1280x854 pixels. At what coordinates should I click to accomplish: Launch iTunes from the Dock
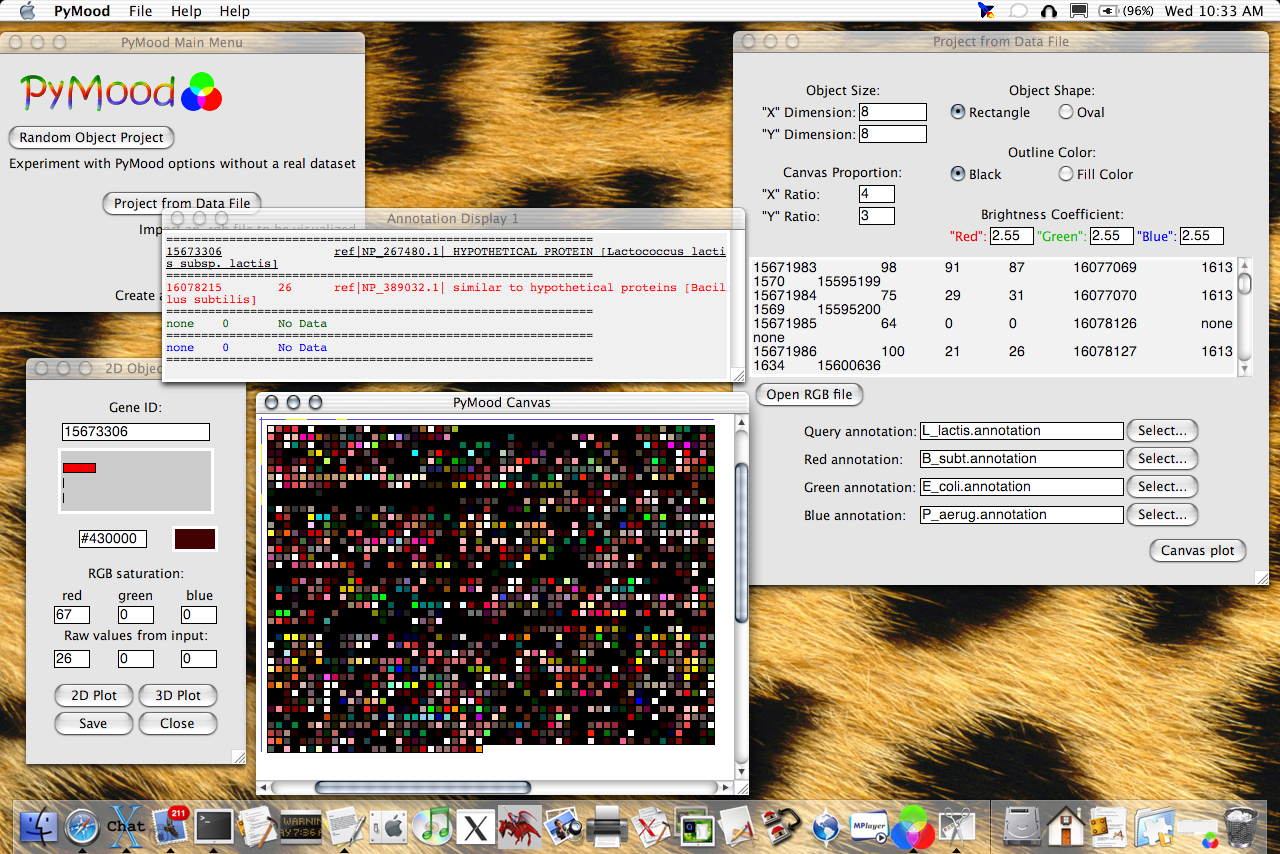pos(433,826)
